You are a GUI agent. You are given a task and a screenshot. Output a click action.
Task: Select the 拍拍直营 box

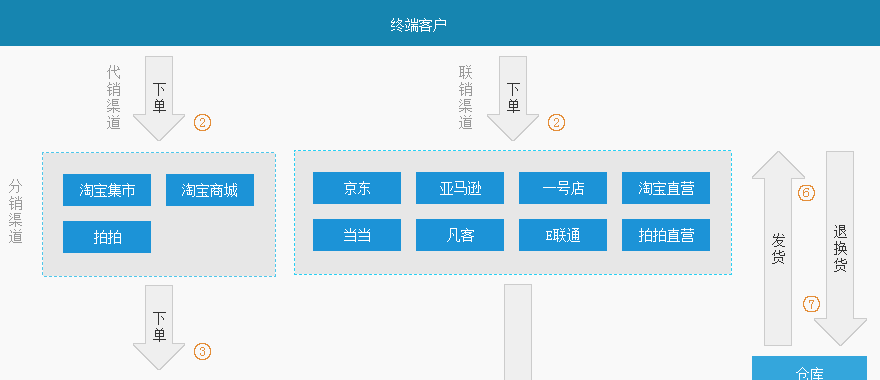(666, 235)
